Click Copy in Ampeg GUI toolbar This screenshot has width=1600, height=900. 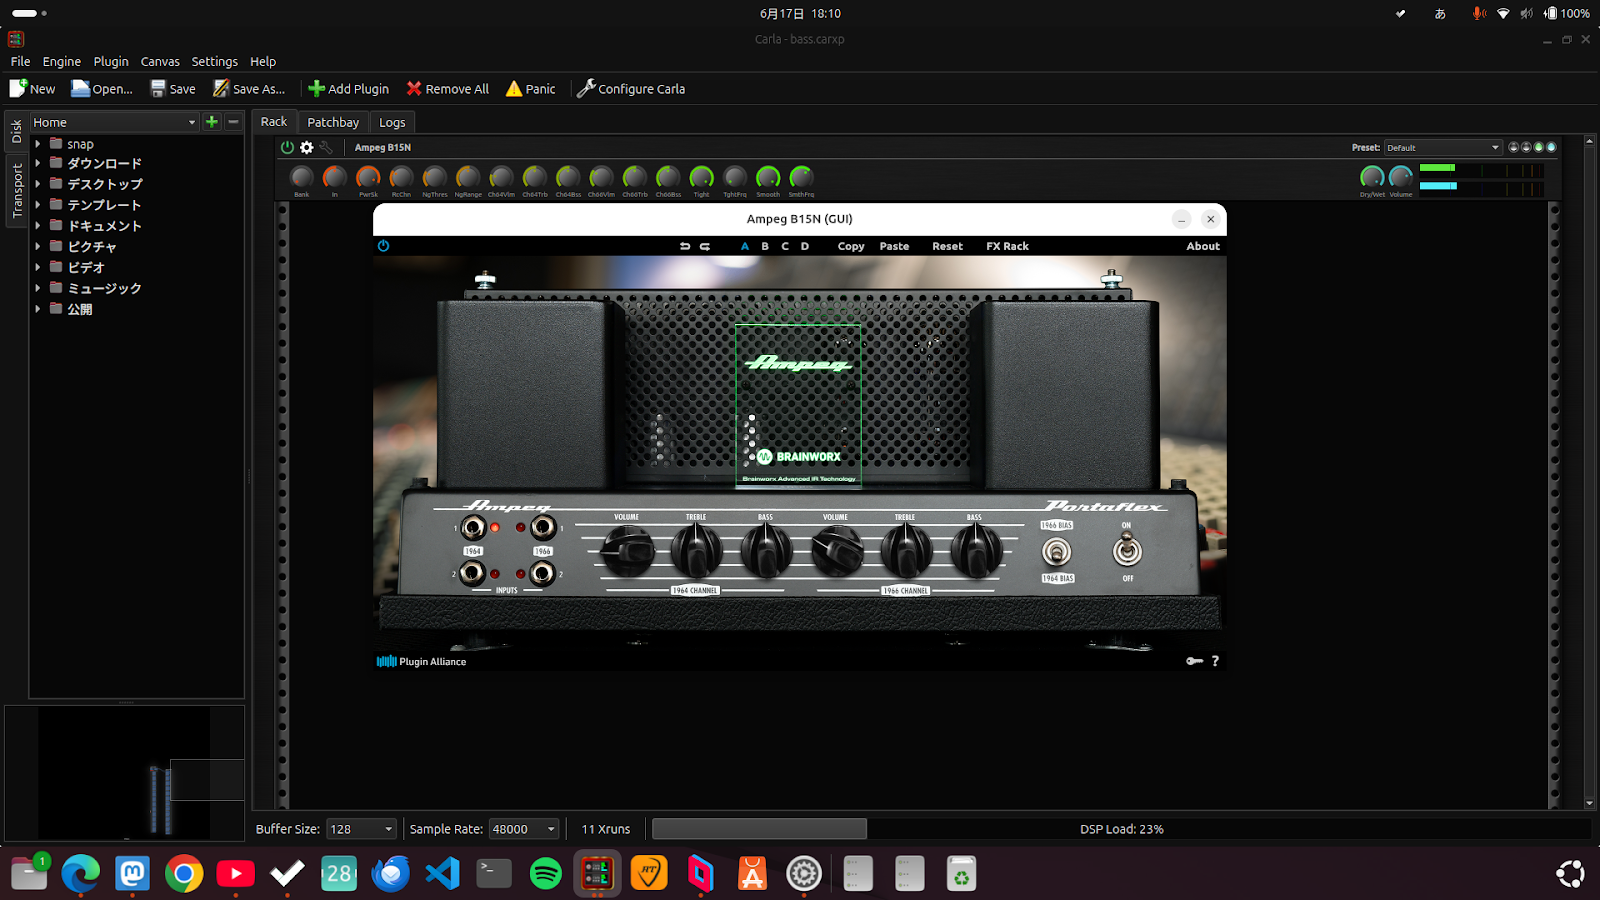[851, 246]
